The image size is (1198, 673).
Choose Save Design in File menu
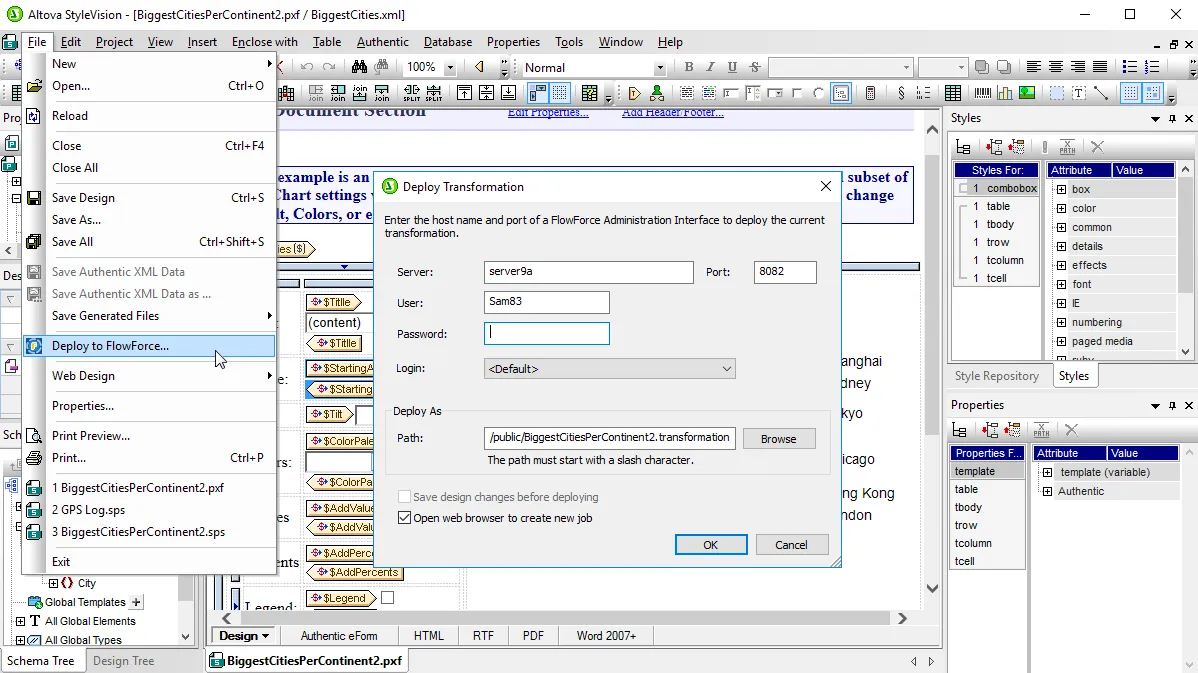coord(148,198)
